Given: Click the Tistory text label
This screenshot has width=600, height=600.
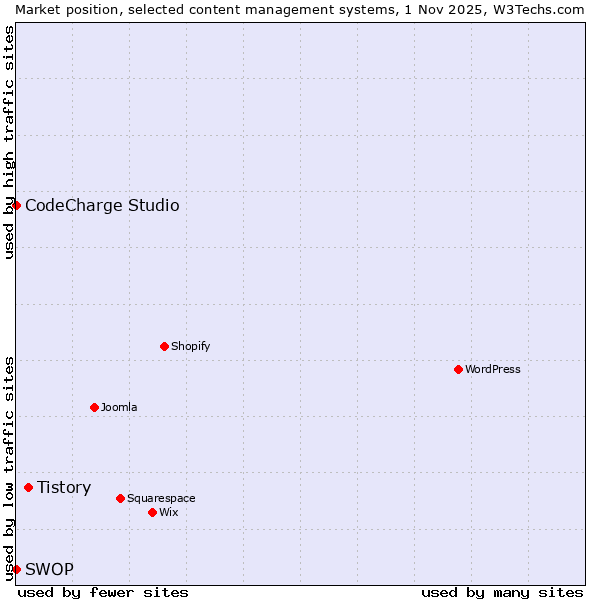Looking at the screenshot, I should pos(64,488).
